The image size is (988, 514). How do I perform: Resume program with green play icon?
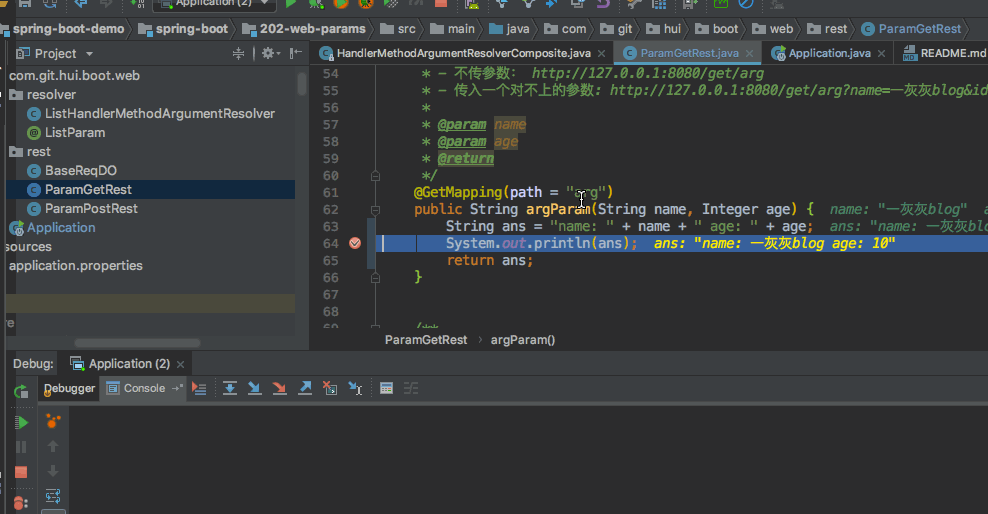coord(21,423)
